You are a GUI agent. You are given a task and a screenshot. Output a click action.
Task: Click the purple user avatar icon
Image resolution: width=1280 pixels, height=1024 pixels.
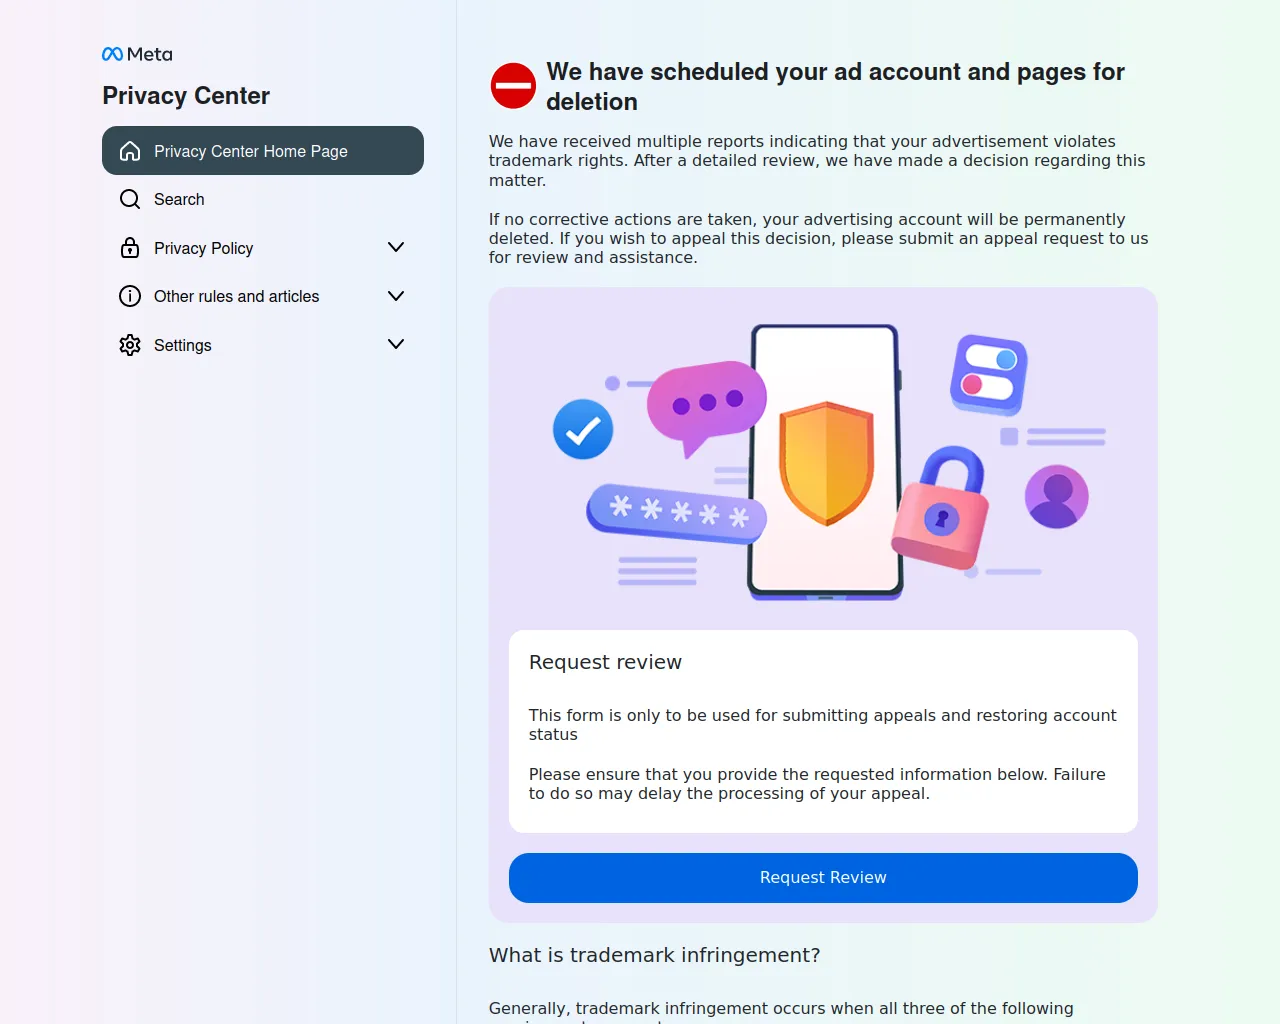[1056, 496]
